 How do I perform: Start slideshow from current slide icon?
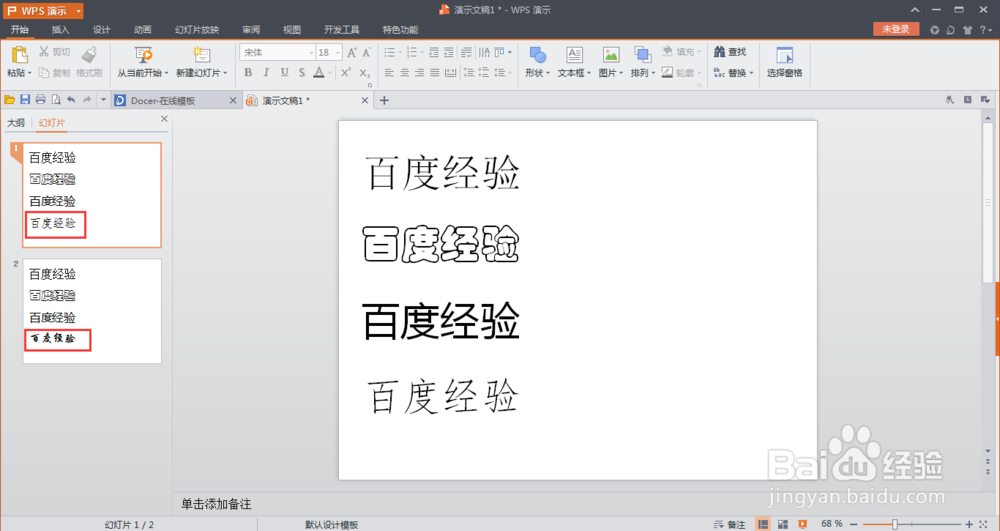[143, 55]
